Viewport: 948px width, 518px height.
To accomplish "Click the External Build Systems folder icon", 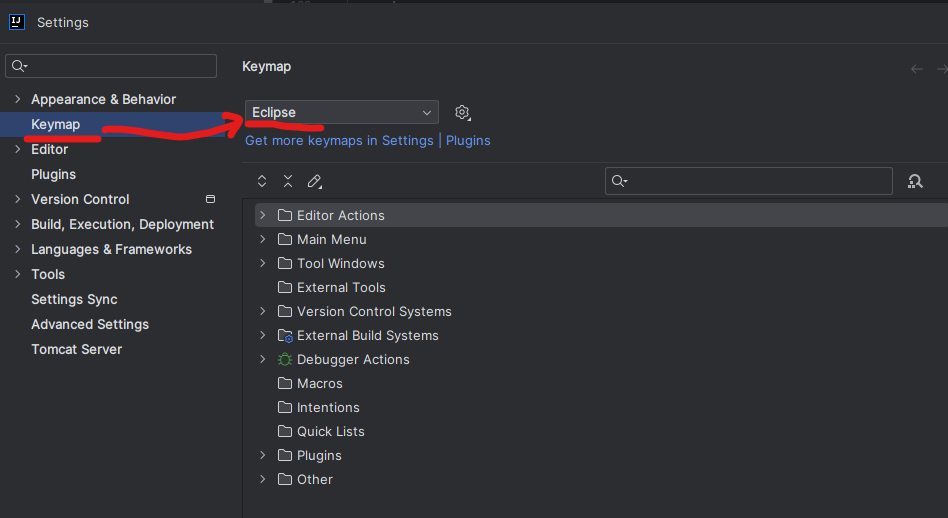I will tap(285, 335).
